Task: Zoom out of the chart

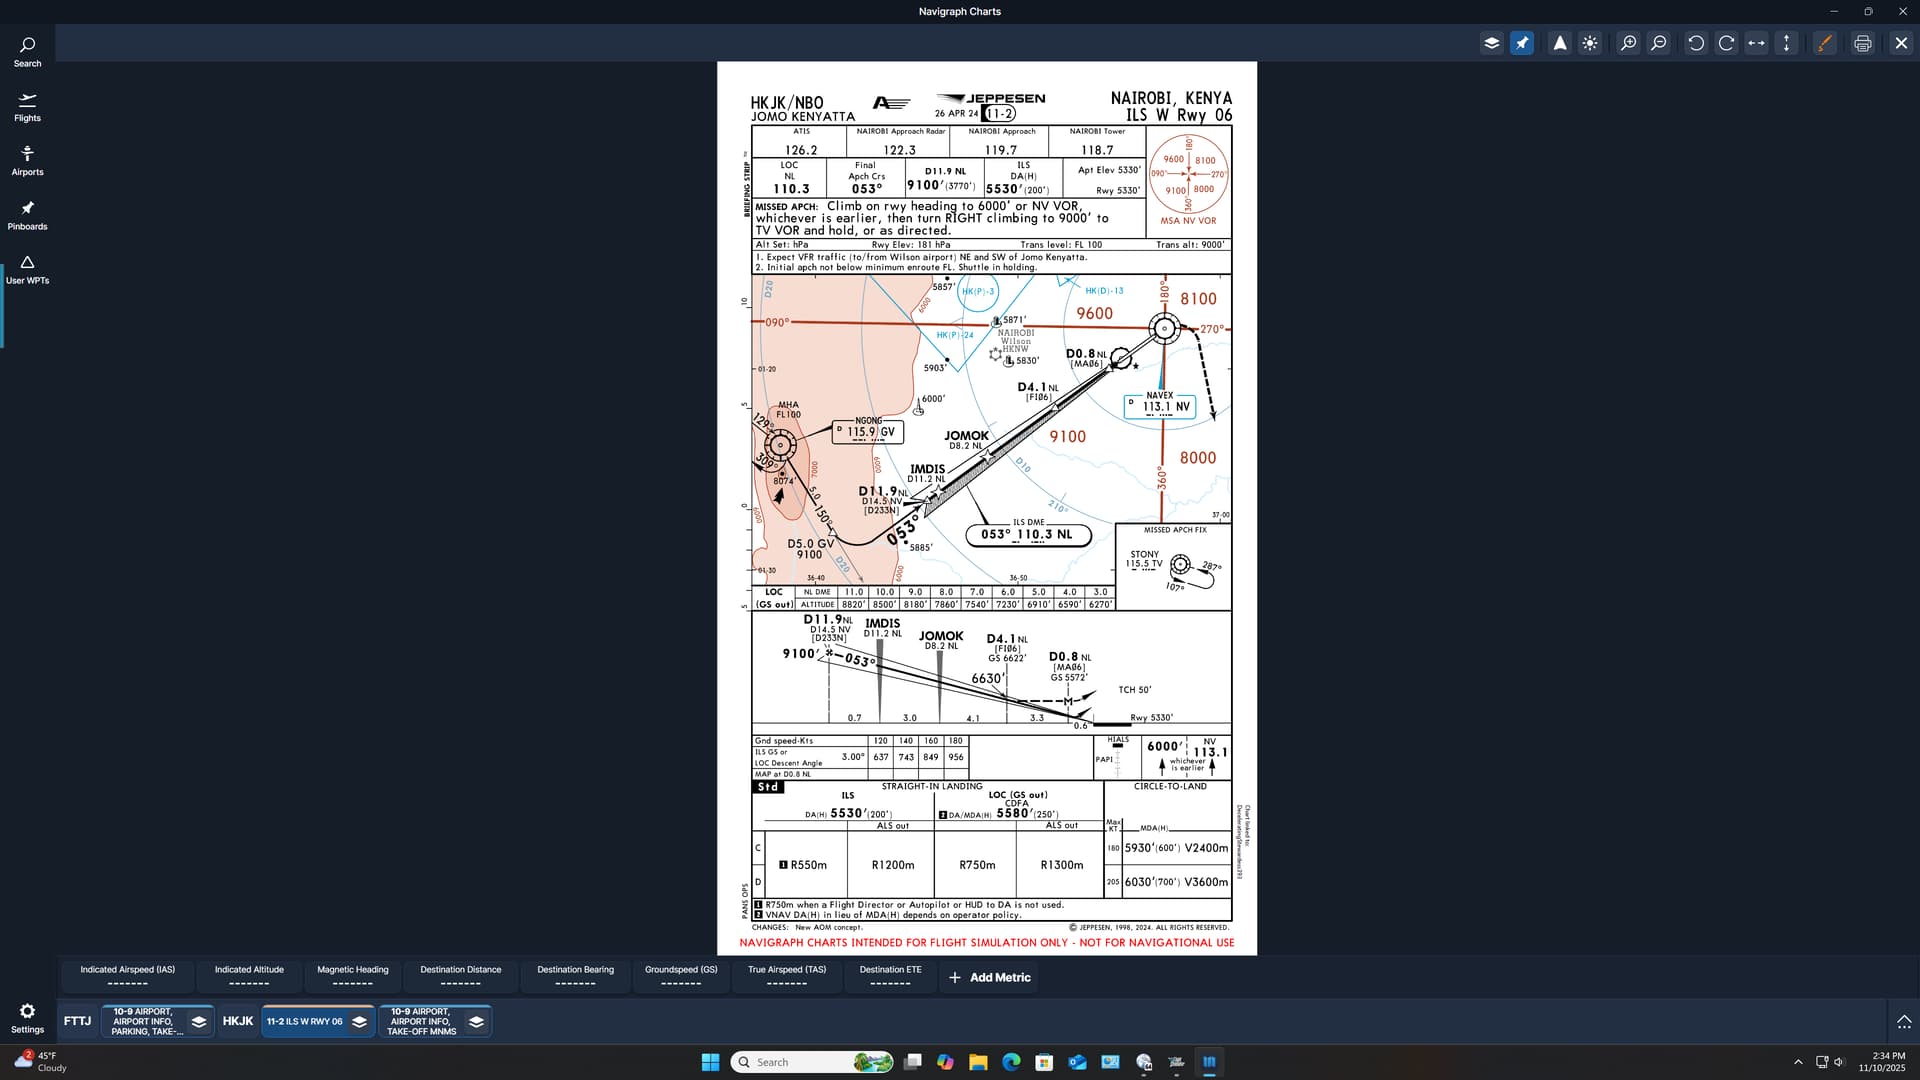Action: click(1658, 43)
